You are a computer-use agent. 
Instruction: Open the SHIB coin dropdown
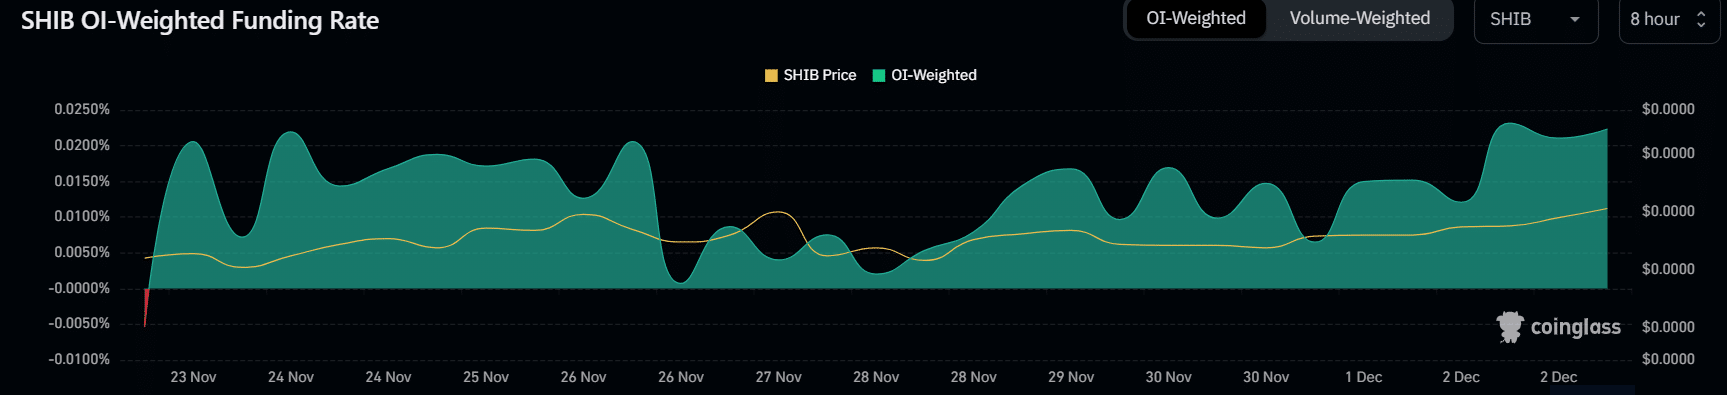click(1535, 20)
